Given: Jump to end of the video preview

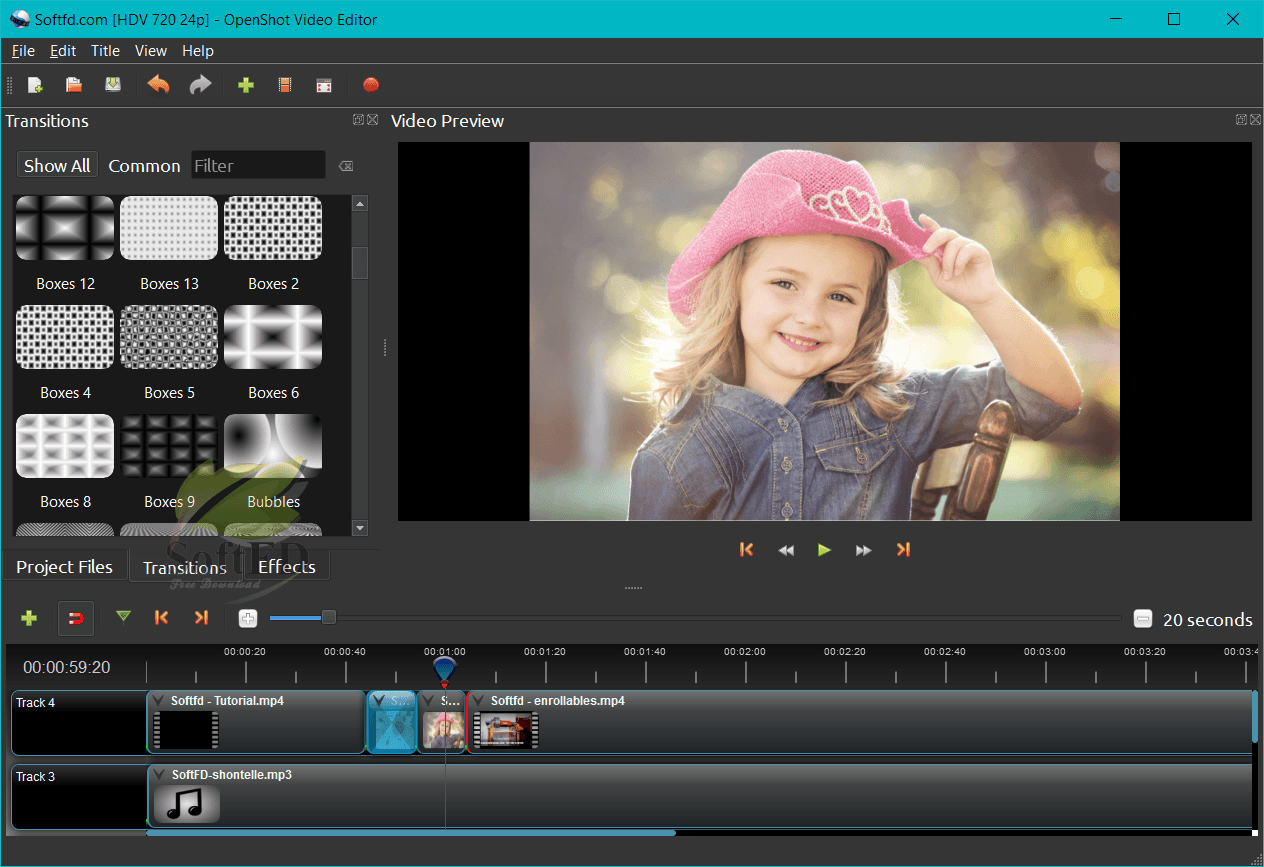Looking at the screenshot, I should [903, 549].
